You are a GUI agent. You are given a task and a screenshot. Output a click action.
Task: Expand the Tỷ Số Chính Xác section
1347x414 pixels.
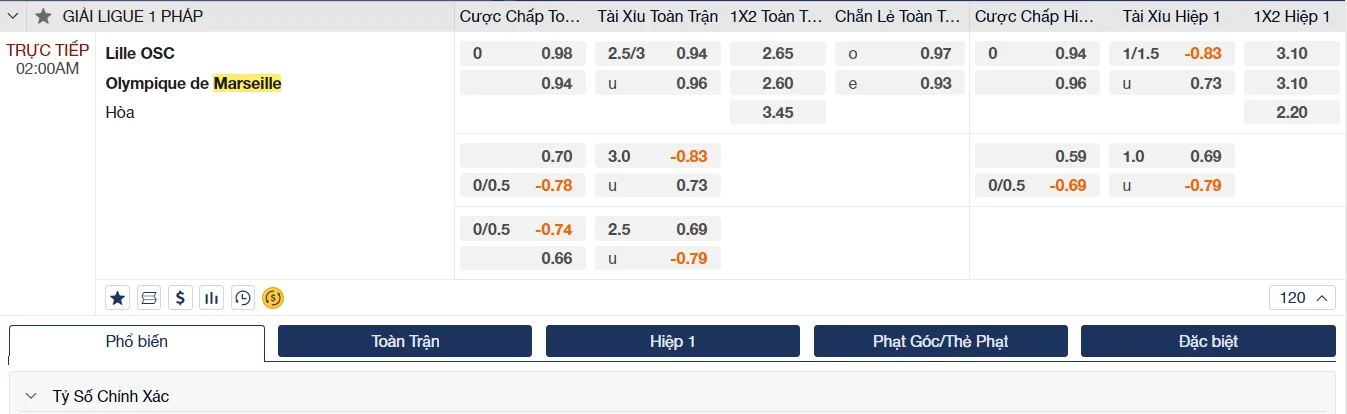[32, 396]
